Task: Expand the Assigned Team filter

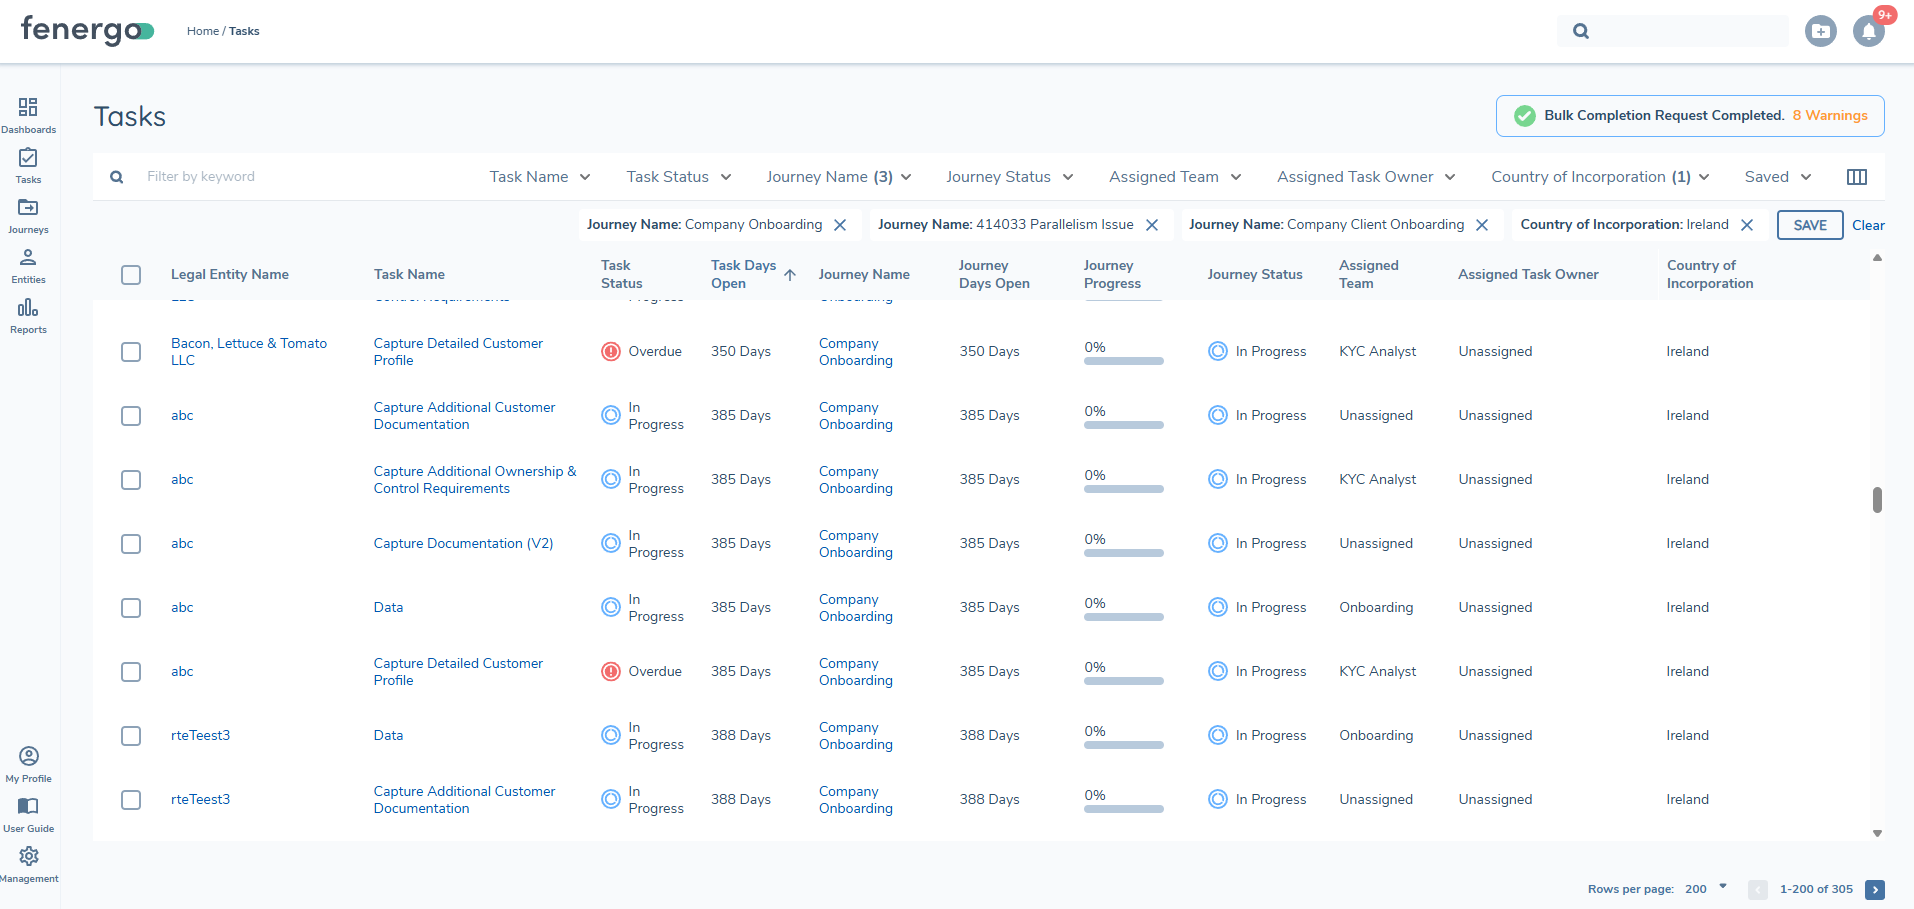Action: 1174,176
